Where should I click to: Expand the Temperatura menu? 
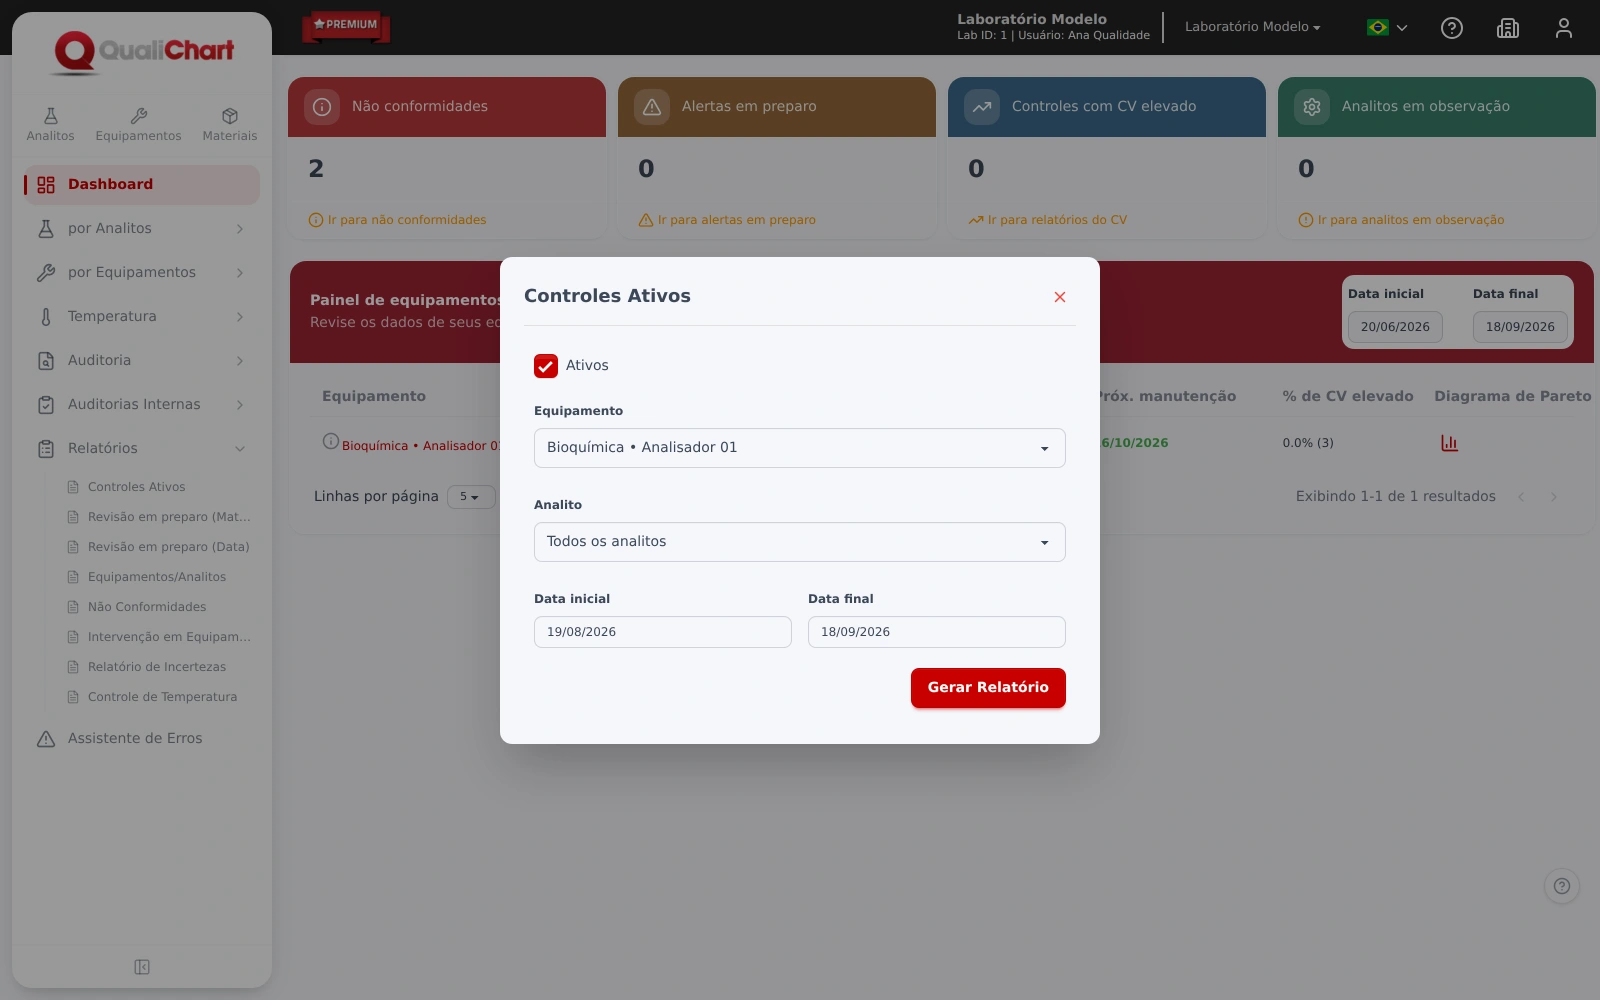[141, 317]
